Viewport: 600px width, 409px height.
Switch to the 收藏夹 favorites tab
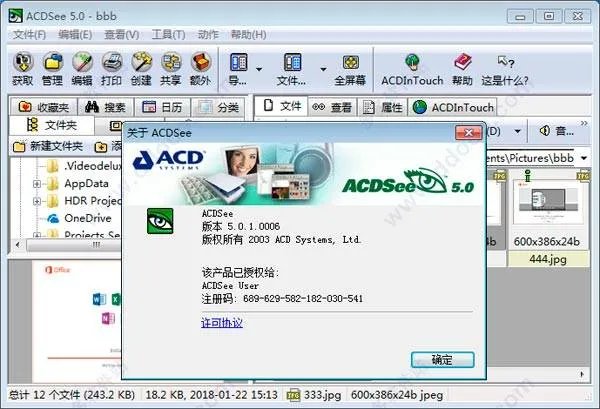tap(43, 107)
